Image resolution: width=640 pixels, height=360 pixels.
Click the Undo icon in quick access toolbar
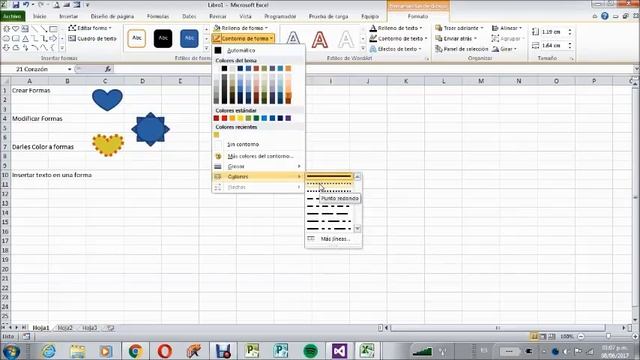[x=26, y=5]
